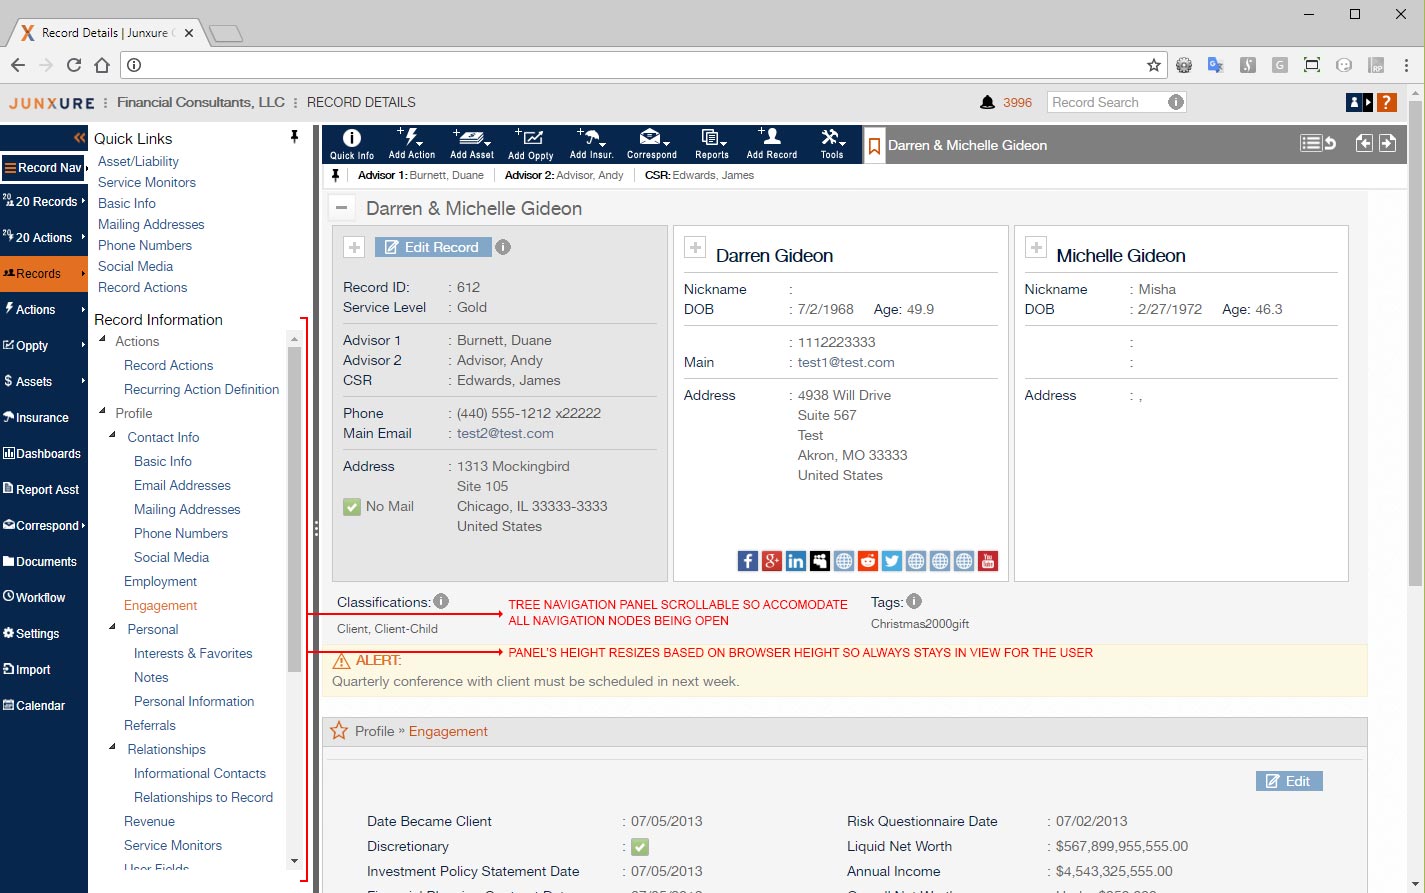Viewport: 1425px width, 893px height.
Task: Open Darren Gideon's MySpace icon
Action: pos(819,561)
